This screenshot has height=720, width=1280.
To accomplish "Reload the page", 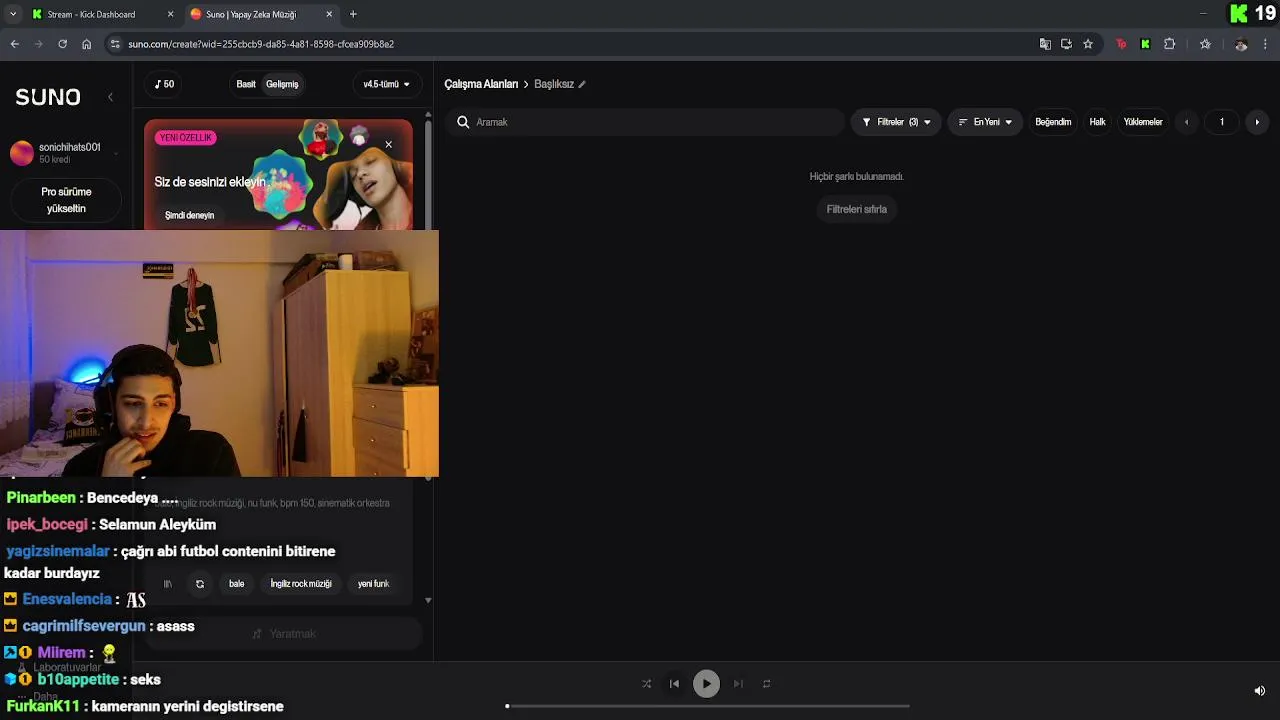I will click(x=62, y=44).
